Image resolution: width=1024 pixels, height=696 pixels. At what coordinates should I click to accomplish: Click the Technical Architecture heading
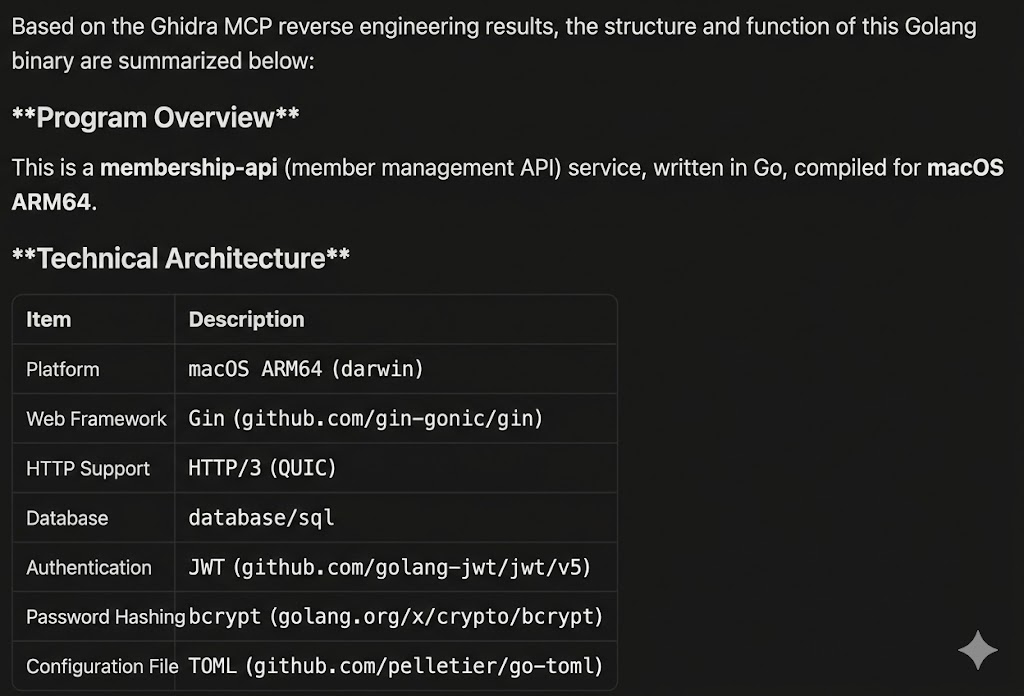point(180,259)
